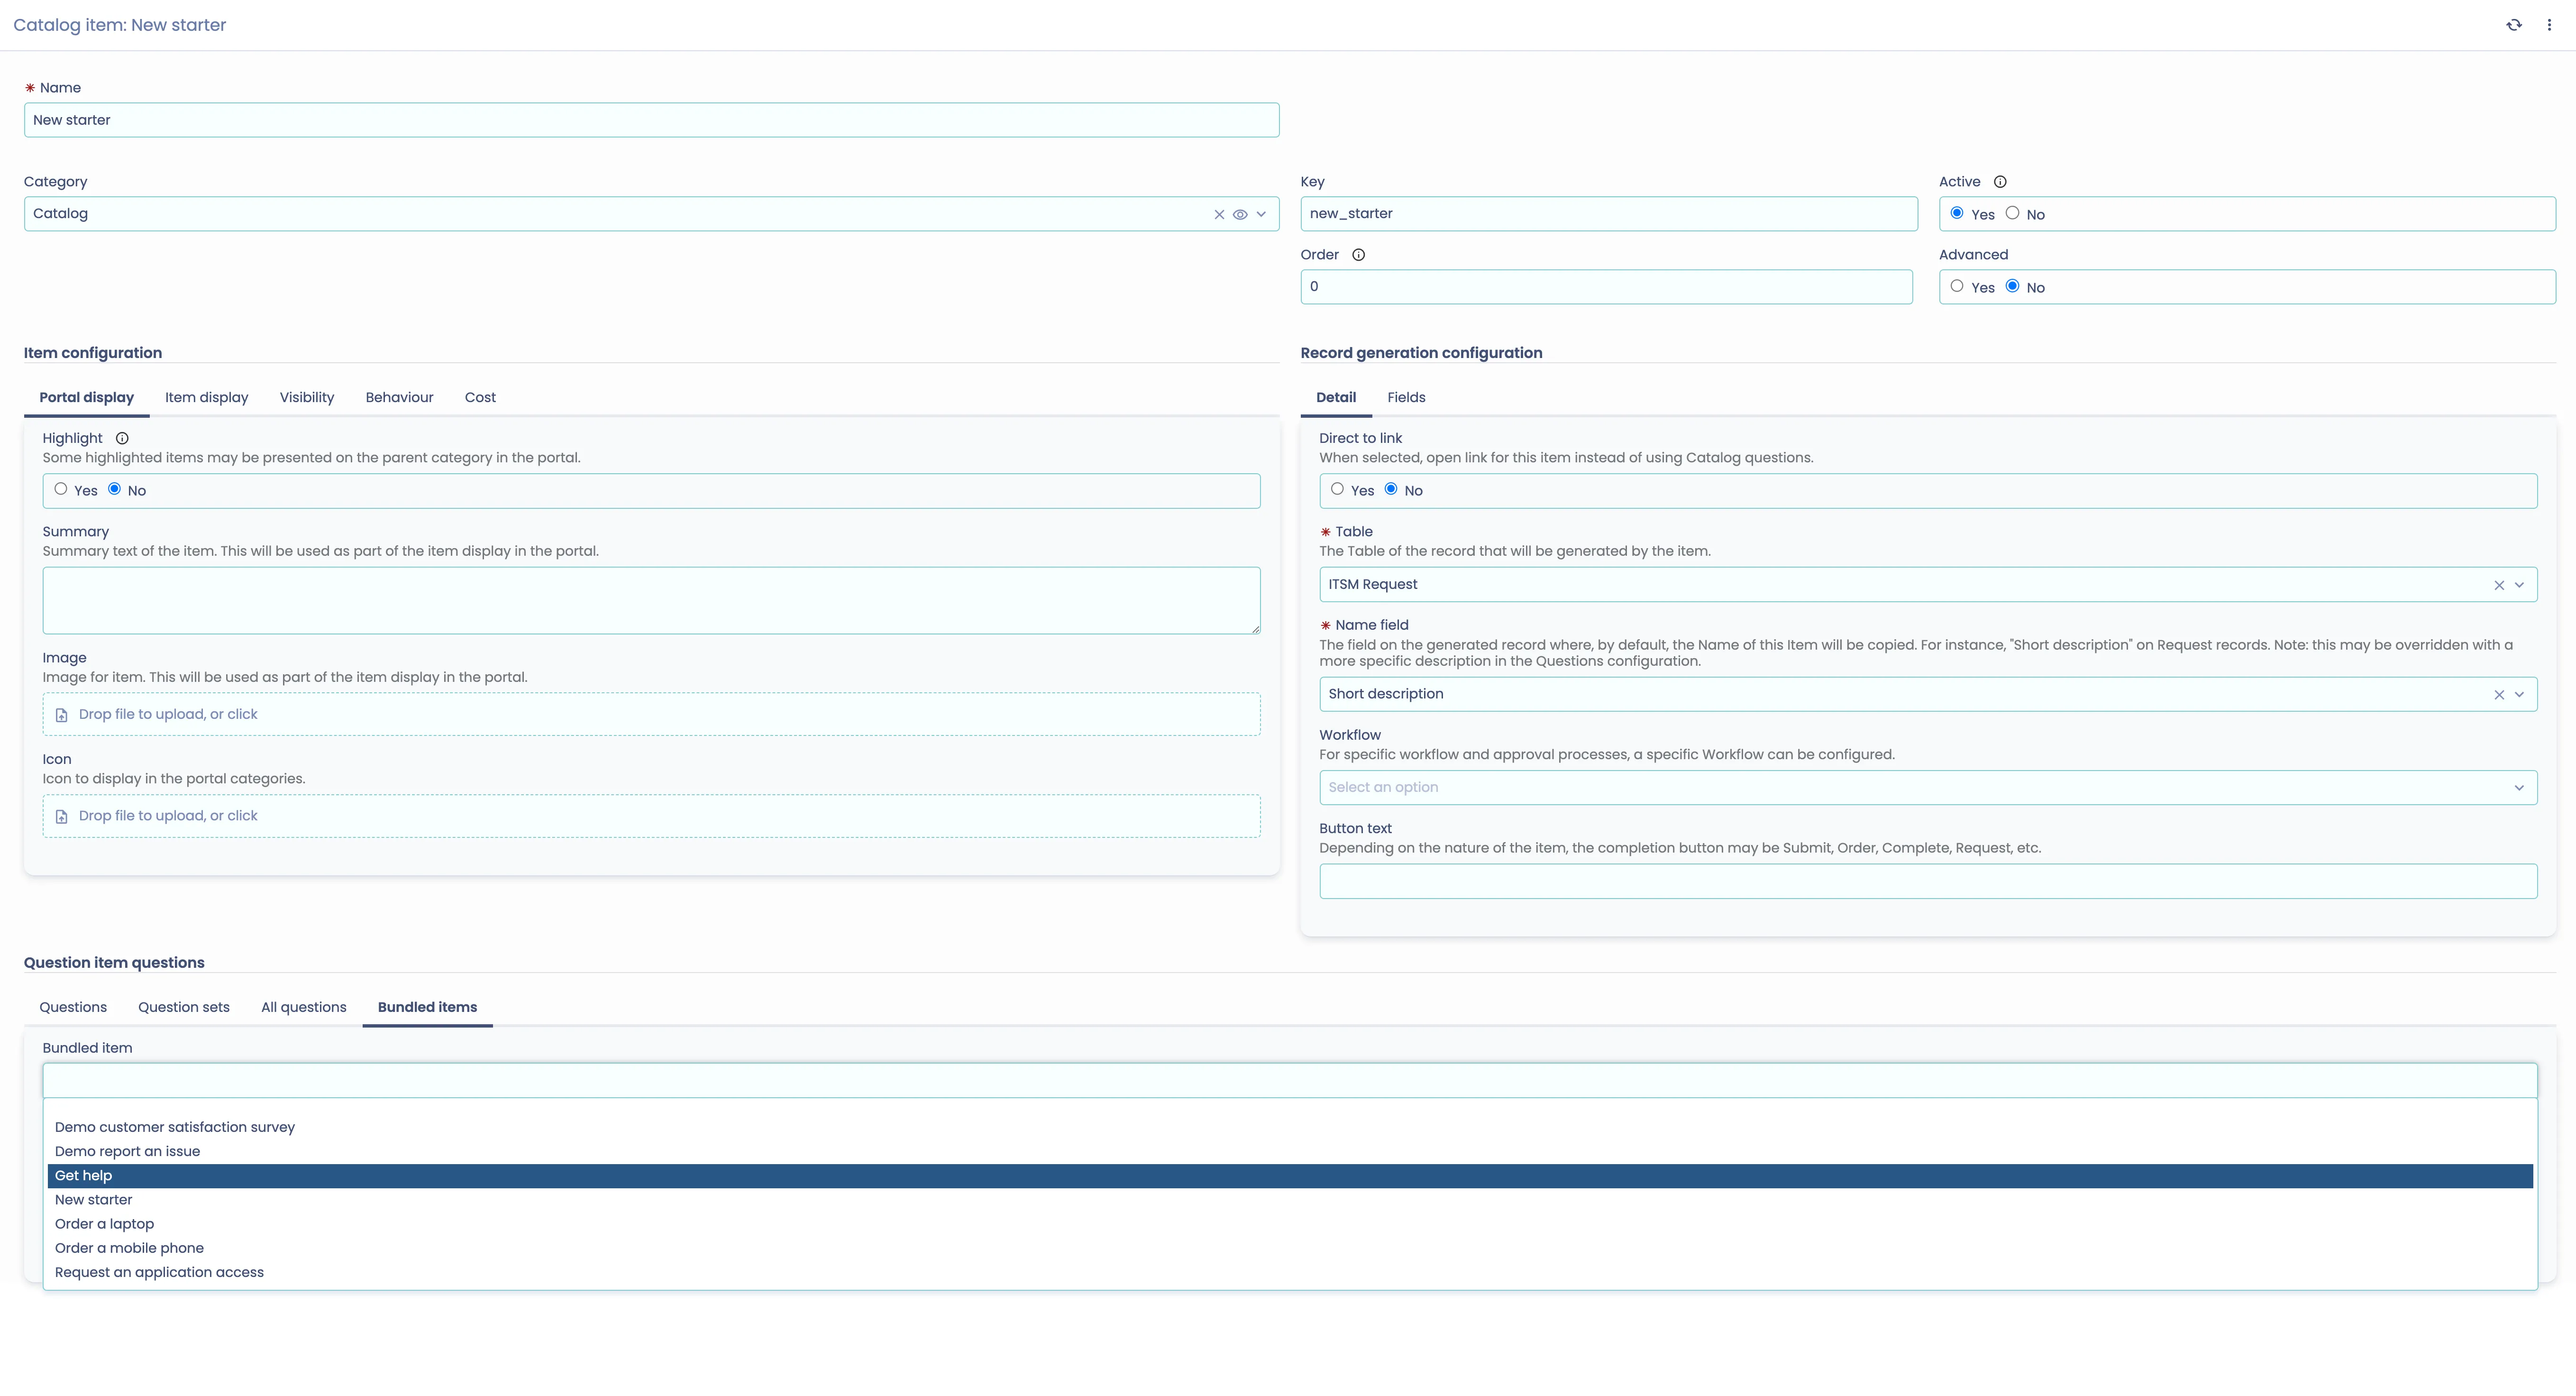Open the Cost tab
The height and width of the screenshot is (1396, 2576).
(480, 397)
